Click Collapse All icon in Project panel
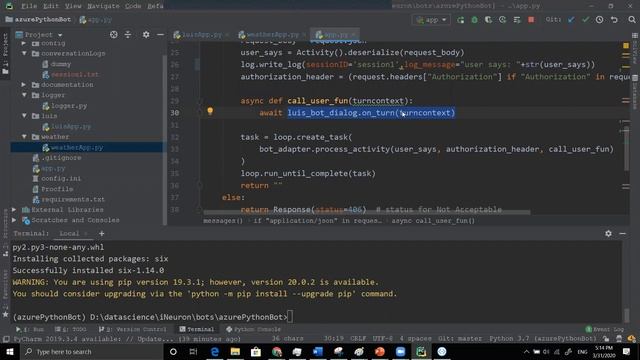640x360 pixels. (x=128, y=35)
